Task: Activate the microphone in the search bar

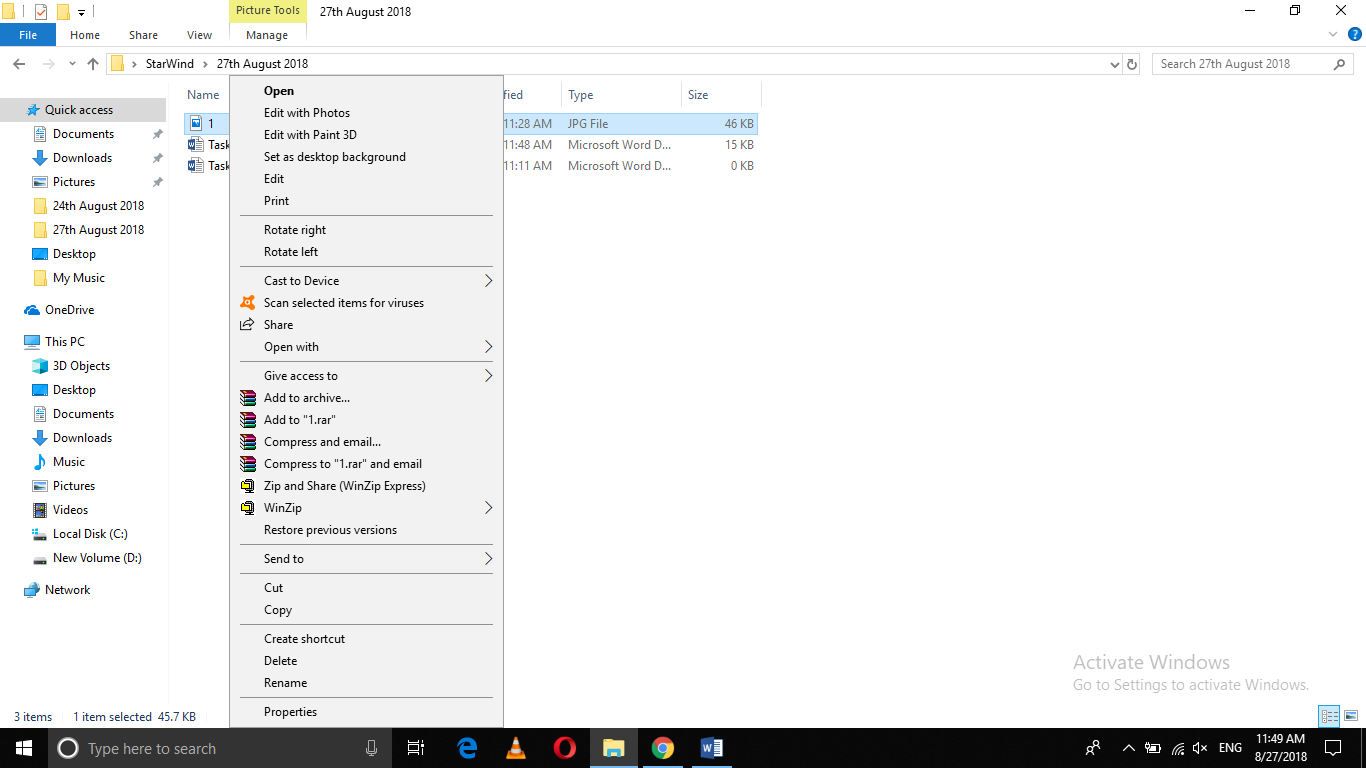Action: (371, 748)
